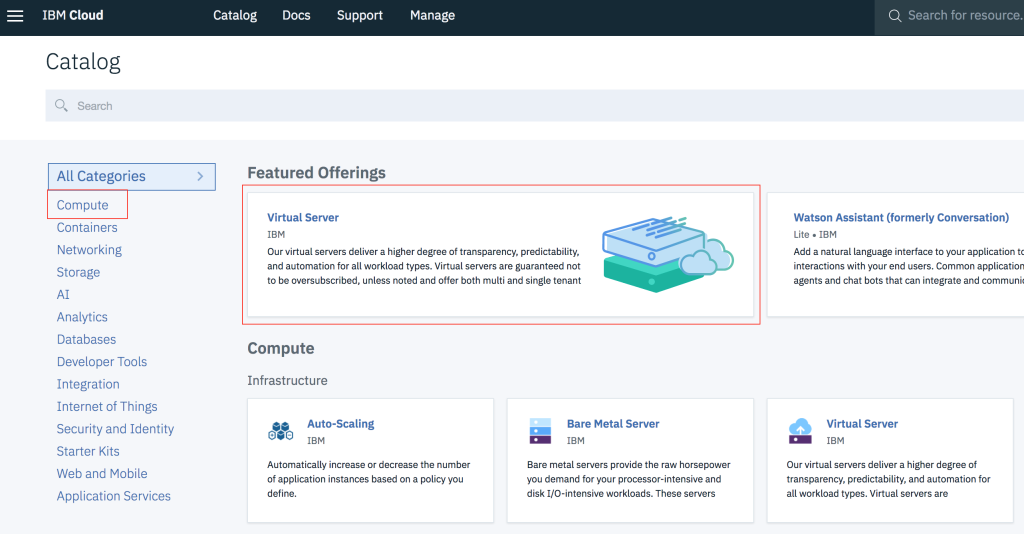Select the Containers category

[x=87, y=227]
